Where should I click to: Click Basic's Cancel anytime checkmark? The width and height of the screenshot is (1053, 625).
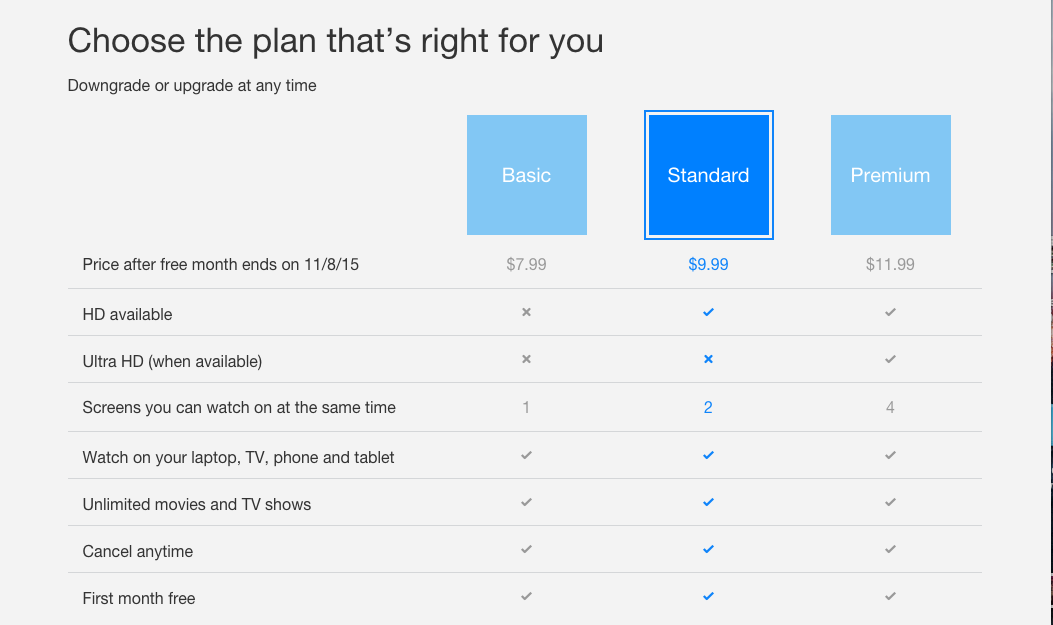(x=526, y=549)
